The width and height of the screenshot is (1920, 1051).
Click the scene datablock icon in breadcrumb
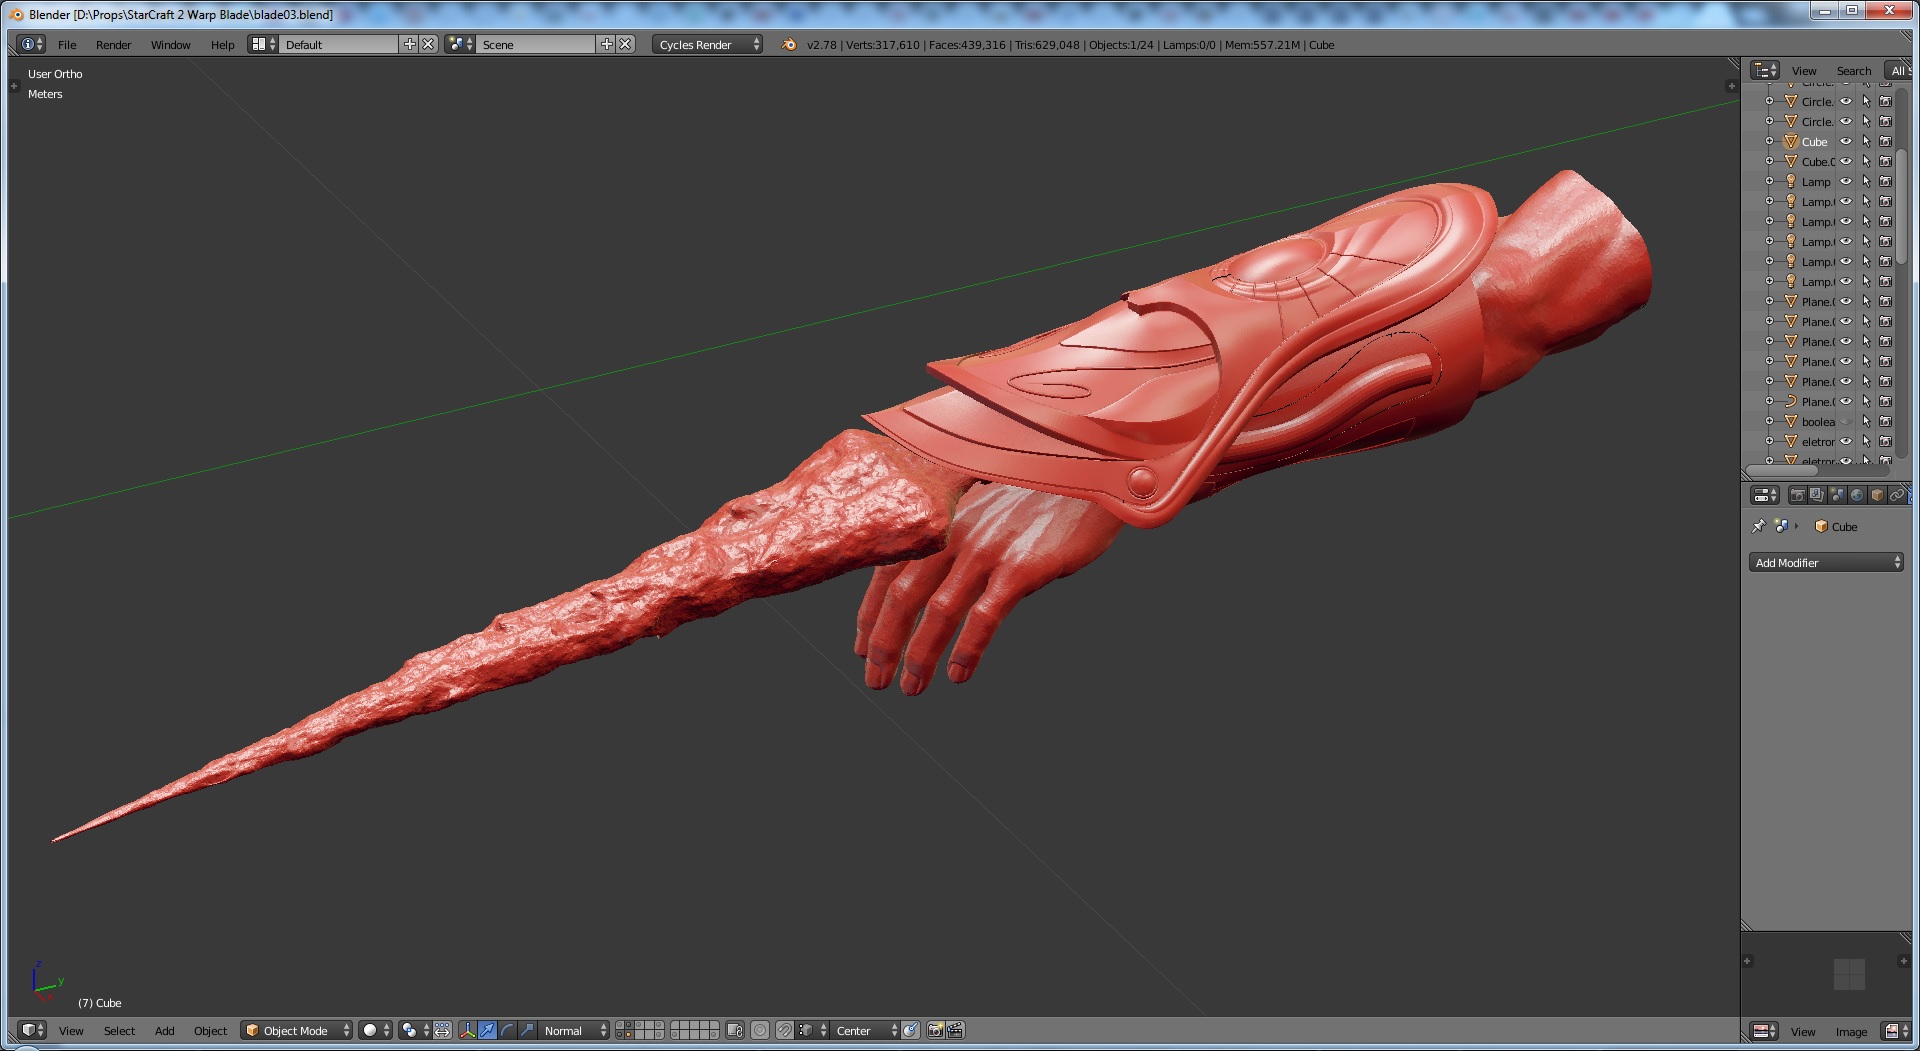(x=1780, y=526)
